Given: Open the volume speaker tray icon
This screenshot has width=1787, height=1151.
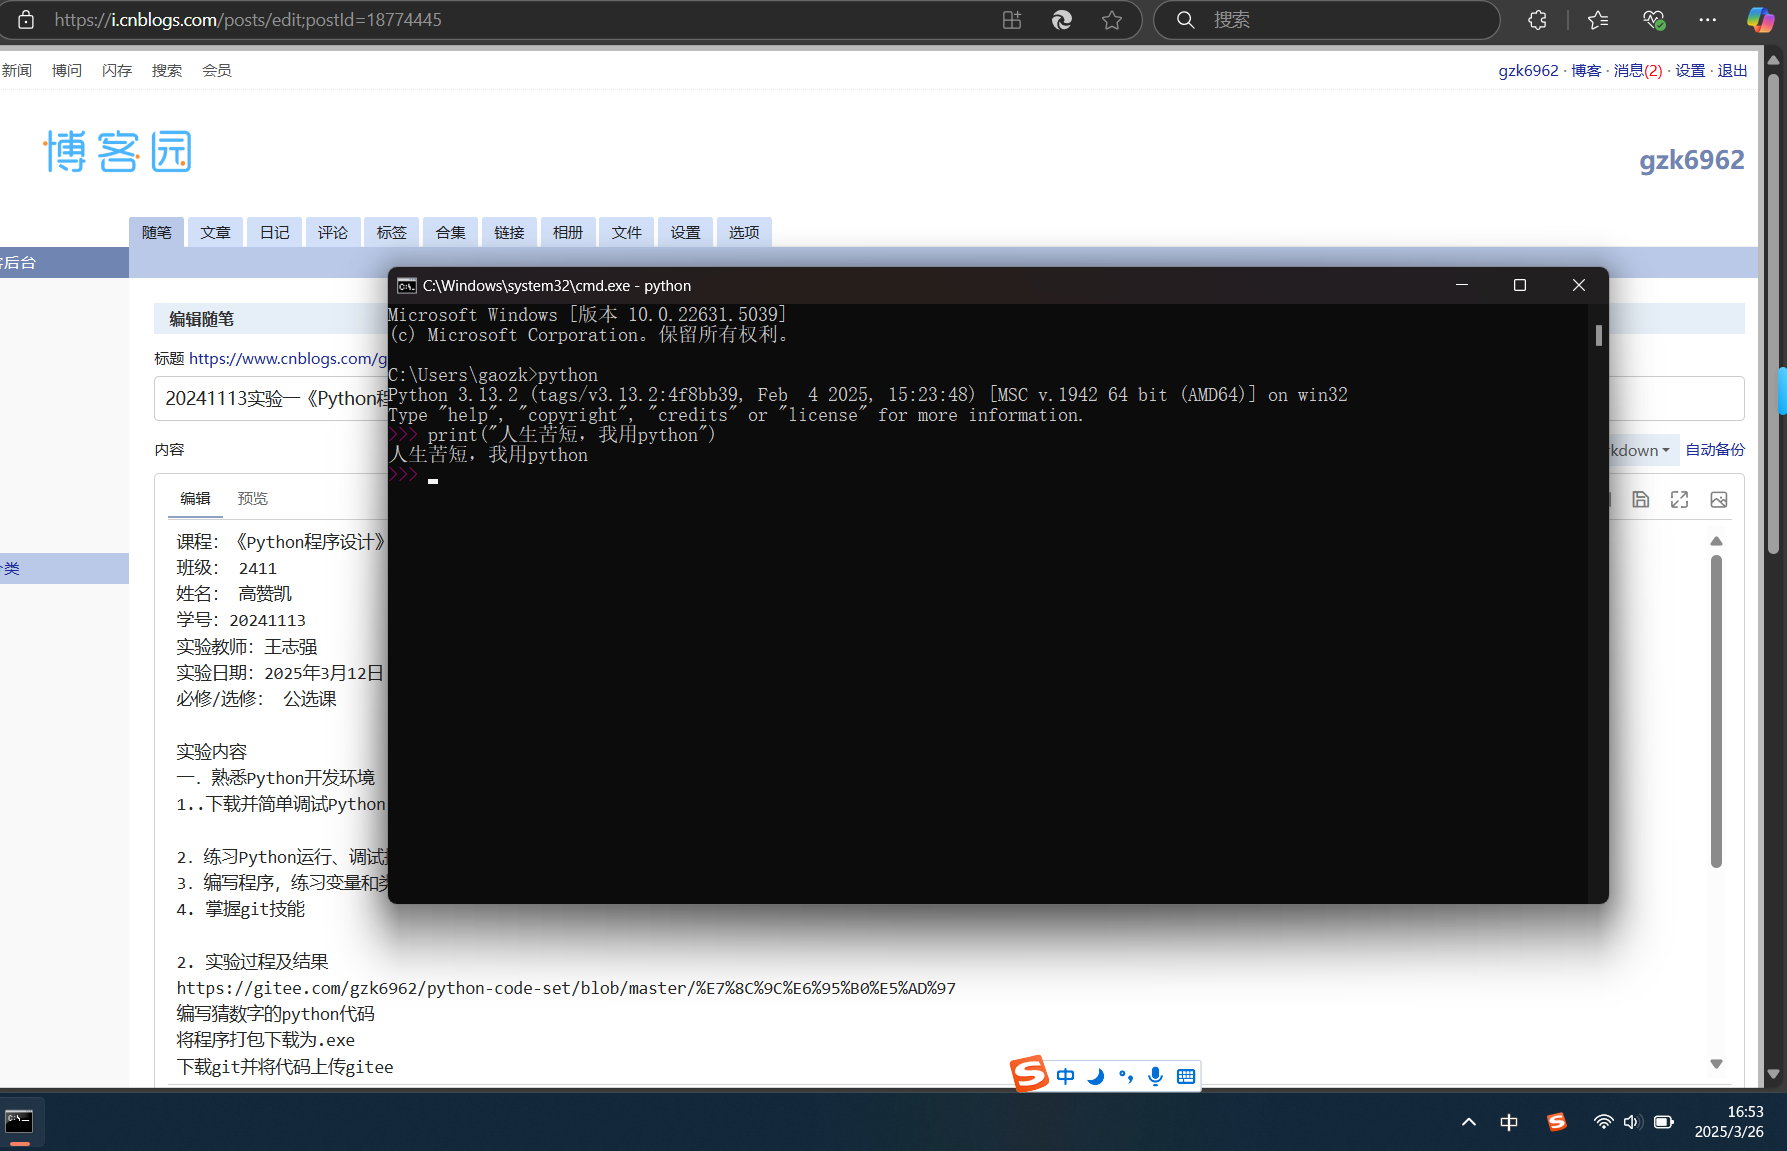Looking at the screenshot, I should [x=1632, y=1122].
